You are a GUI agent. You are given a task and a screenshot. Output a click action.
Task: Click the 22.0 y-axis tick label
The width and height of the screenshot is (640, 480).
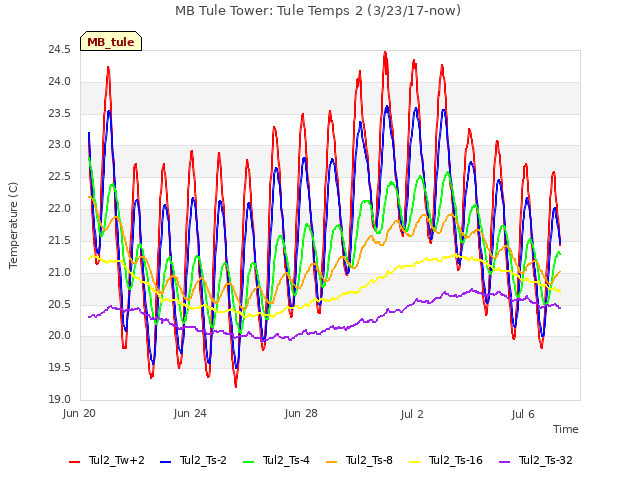[x=59, y=209]
